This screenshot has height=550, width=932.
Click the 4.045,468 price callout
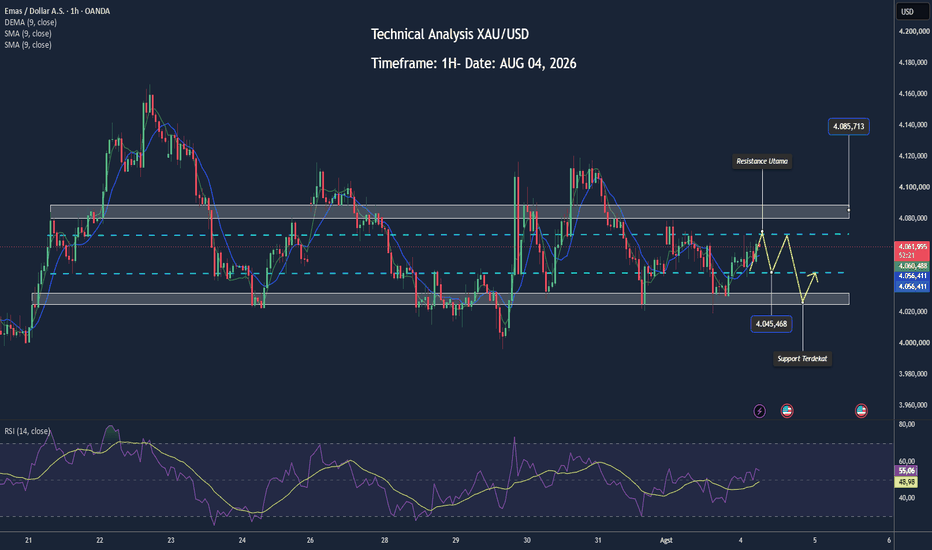point(771,324)
